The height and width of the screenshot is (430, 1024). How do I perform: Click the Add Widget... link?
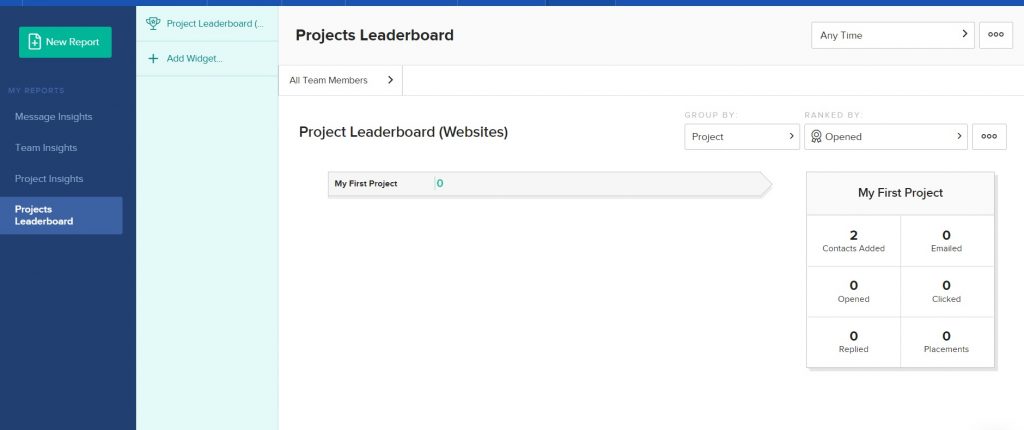pyautogui.click(x=195, y=59)
